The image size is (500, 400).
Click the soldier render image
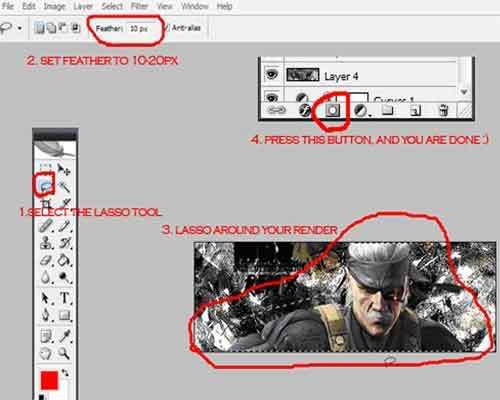[345, 297]
